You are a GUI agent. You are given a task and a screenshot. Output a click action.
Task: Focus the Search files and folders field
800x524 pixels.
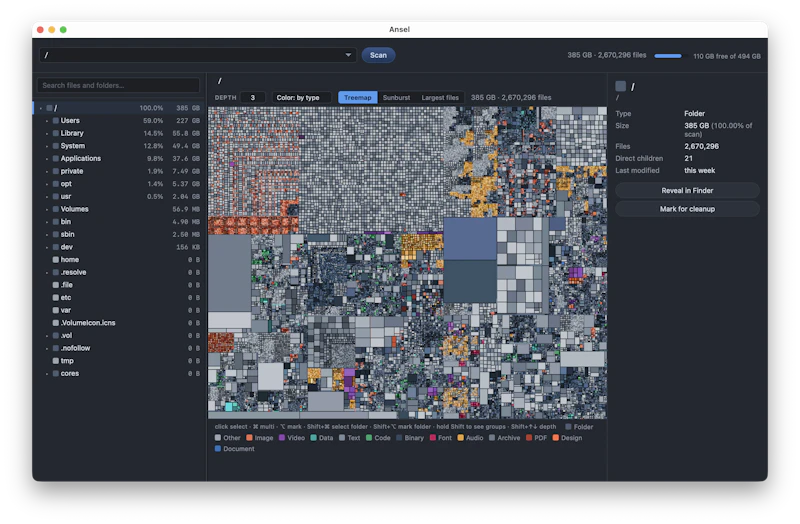coord(118,85)
